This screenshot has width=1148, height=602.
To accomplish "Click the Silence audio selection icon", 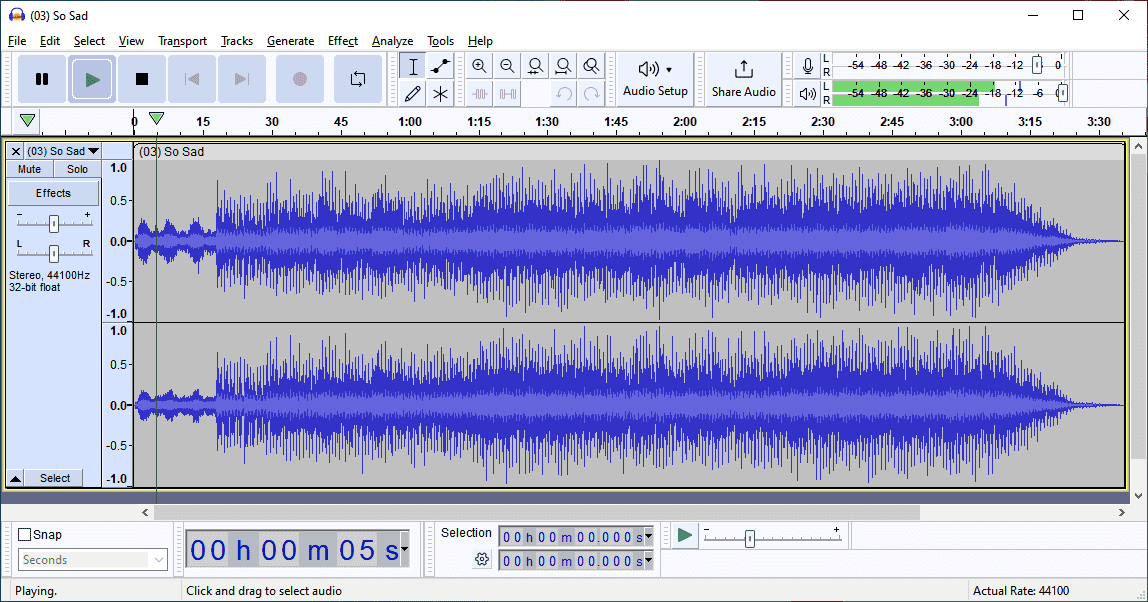I will click(x=507, y=94).
